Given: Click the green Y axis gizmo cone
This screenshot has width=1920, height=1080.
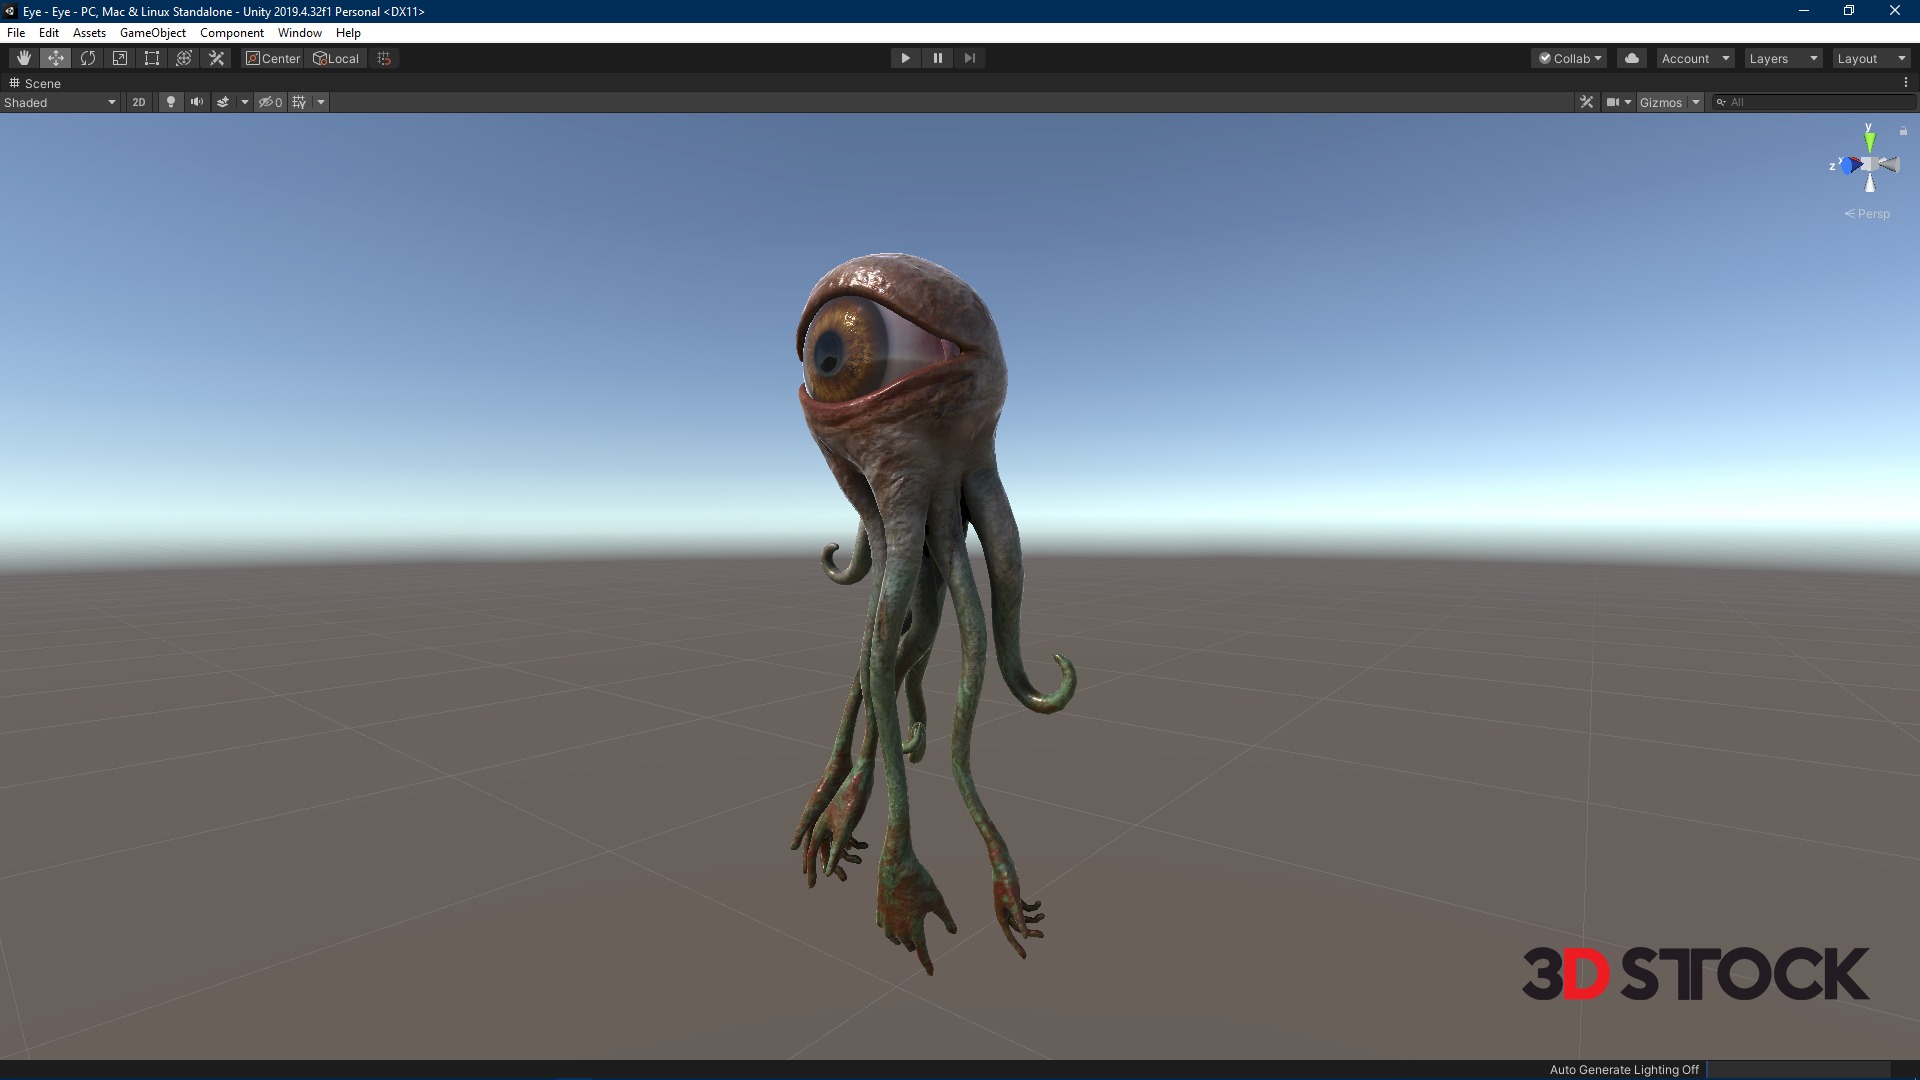Looking at the screenshot, I should pyautogui.click(x=1869, y=142).
